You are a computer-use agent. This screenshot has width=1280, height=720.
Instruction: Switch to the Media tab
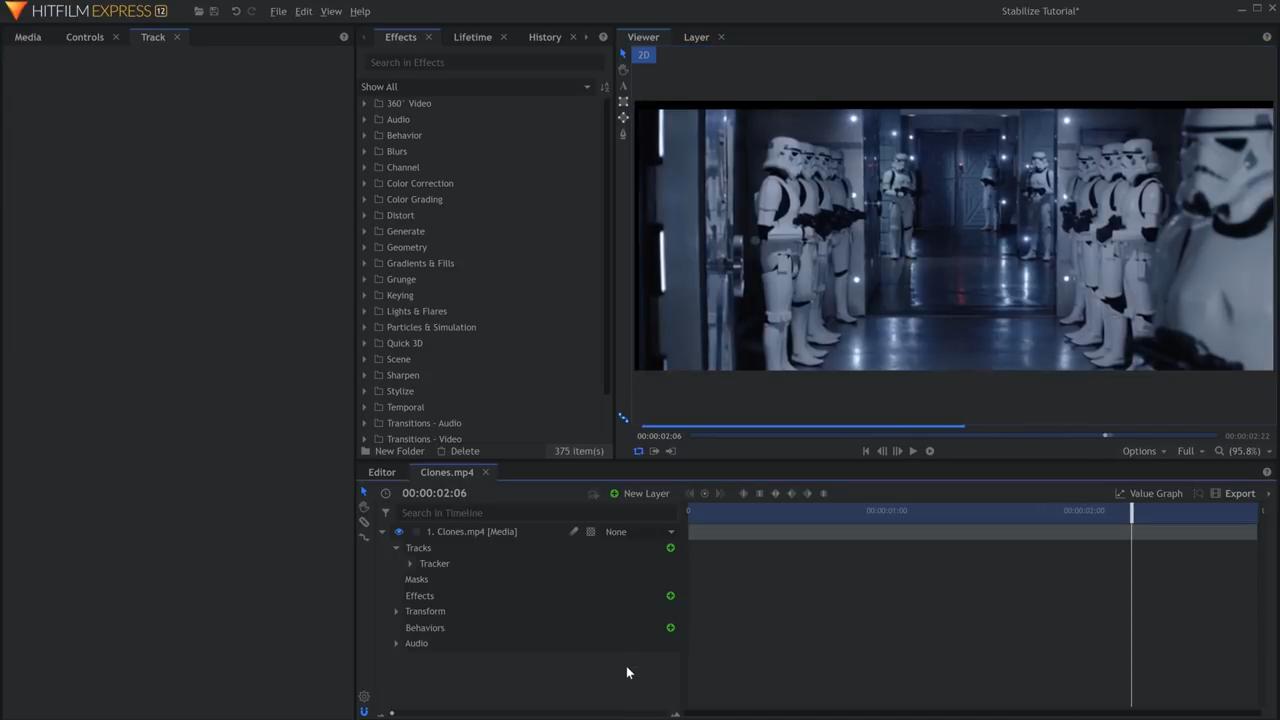[28, 37]
